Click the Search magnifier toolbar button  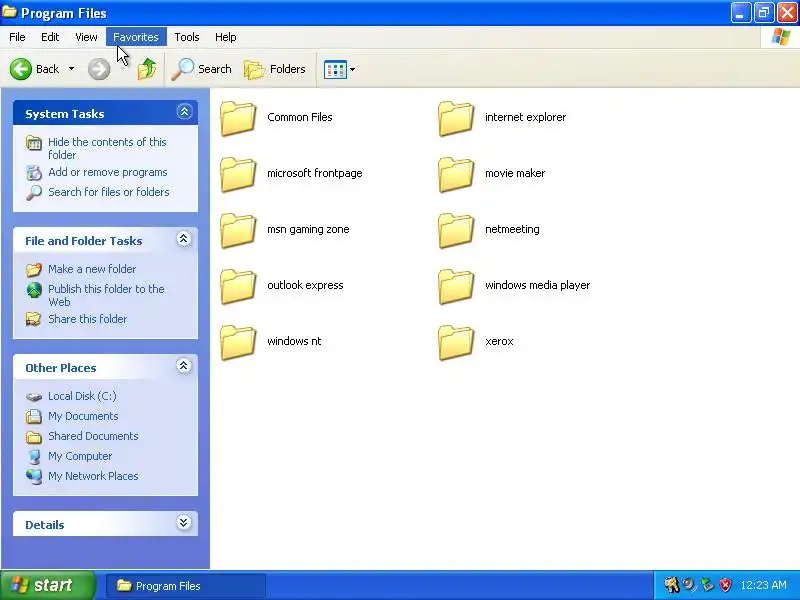click(x=202, y=69)
